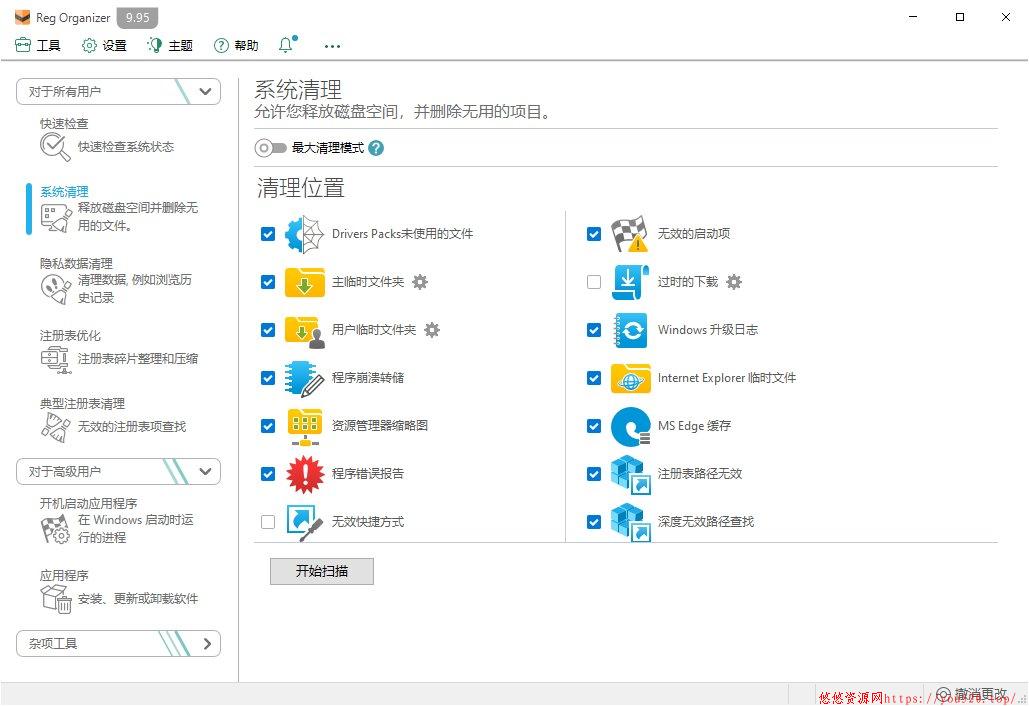Viewport: 1029px width, 706px height.
Task: Click the 程序崩溃转储 icon
Action: (x=304, y=378)
